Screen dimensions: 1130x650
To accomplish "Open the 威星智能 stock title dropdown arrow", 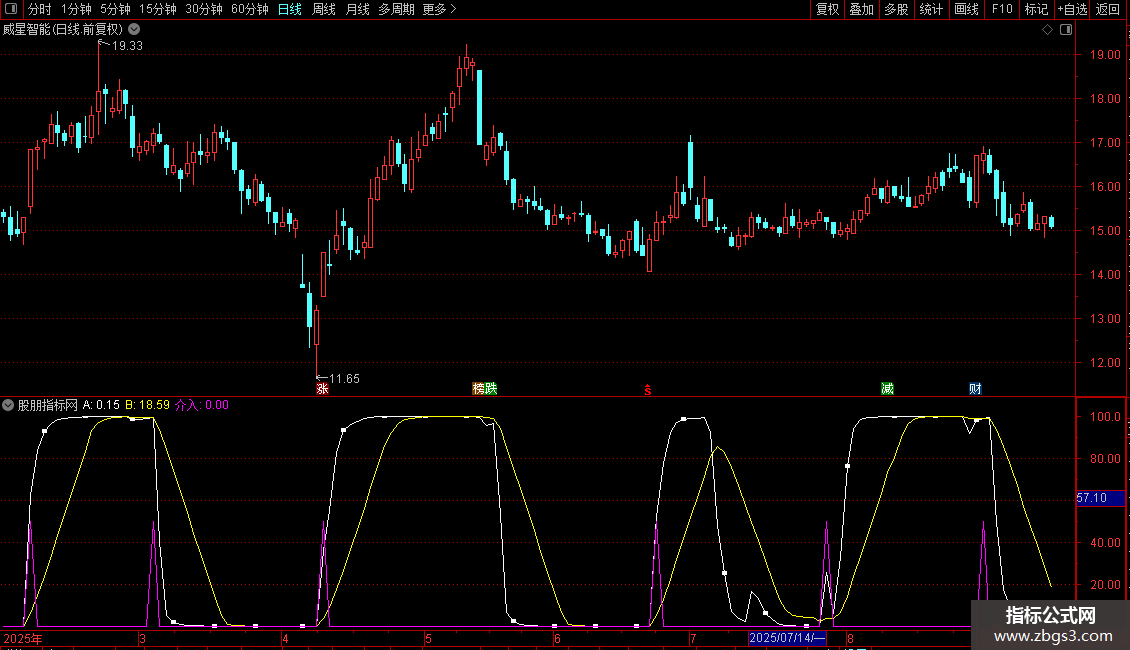I will click(130, 30).
